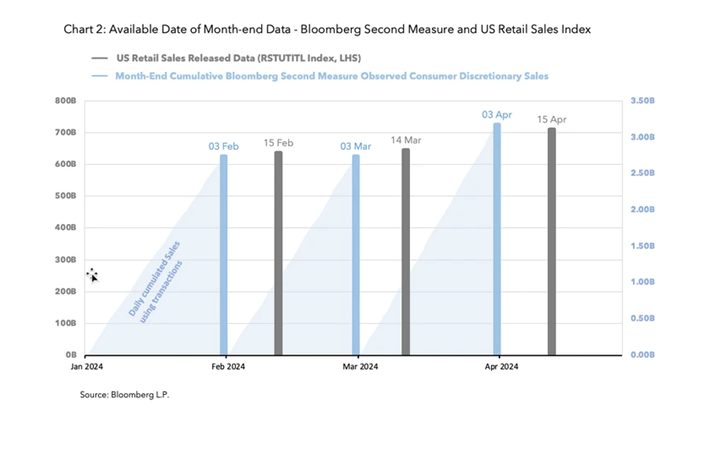715x449 pixels.
Task: Click the 800B left axis label
Action: 66,101
